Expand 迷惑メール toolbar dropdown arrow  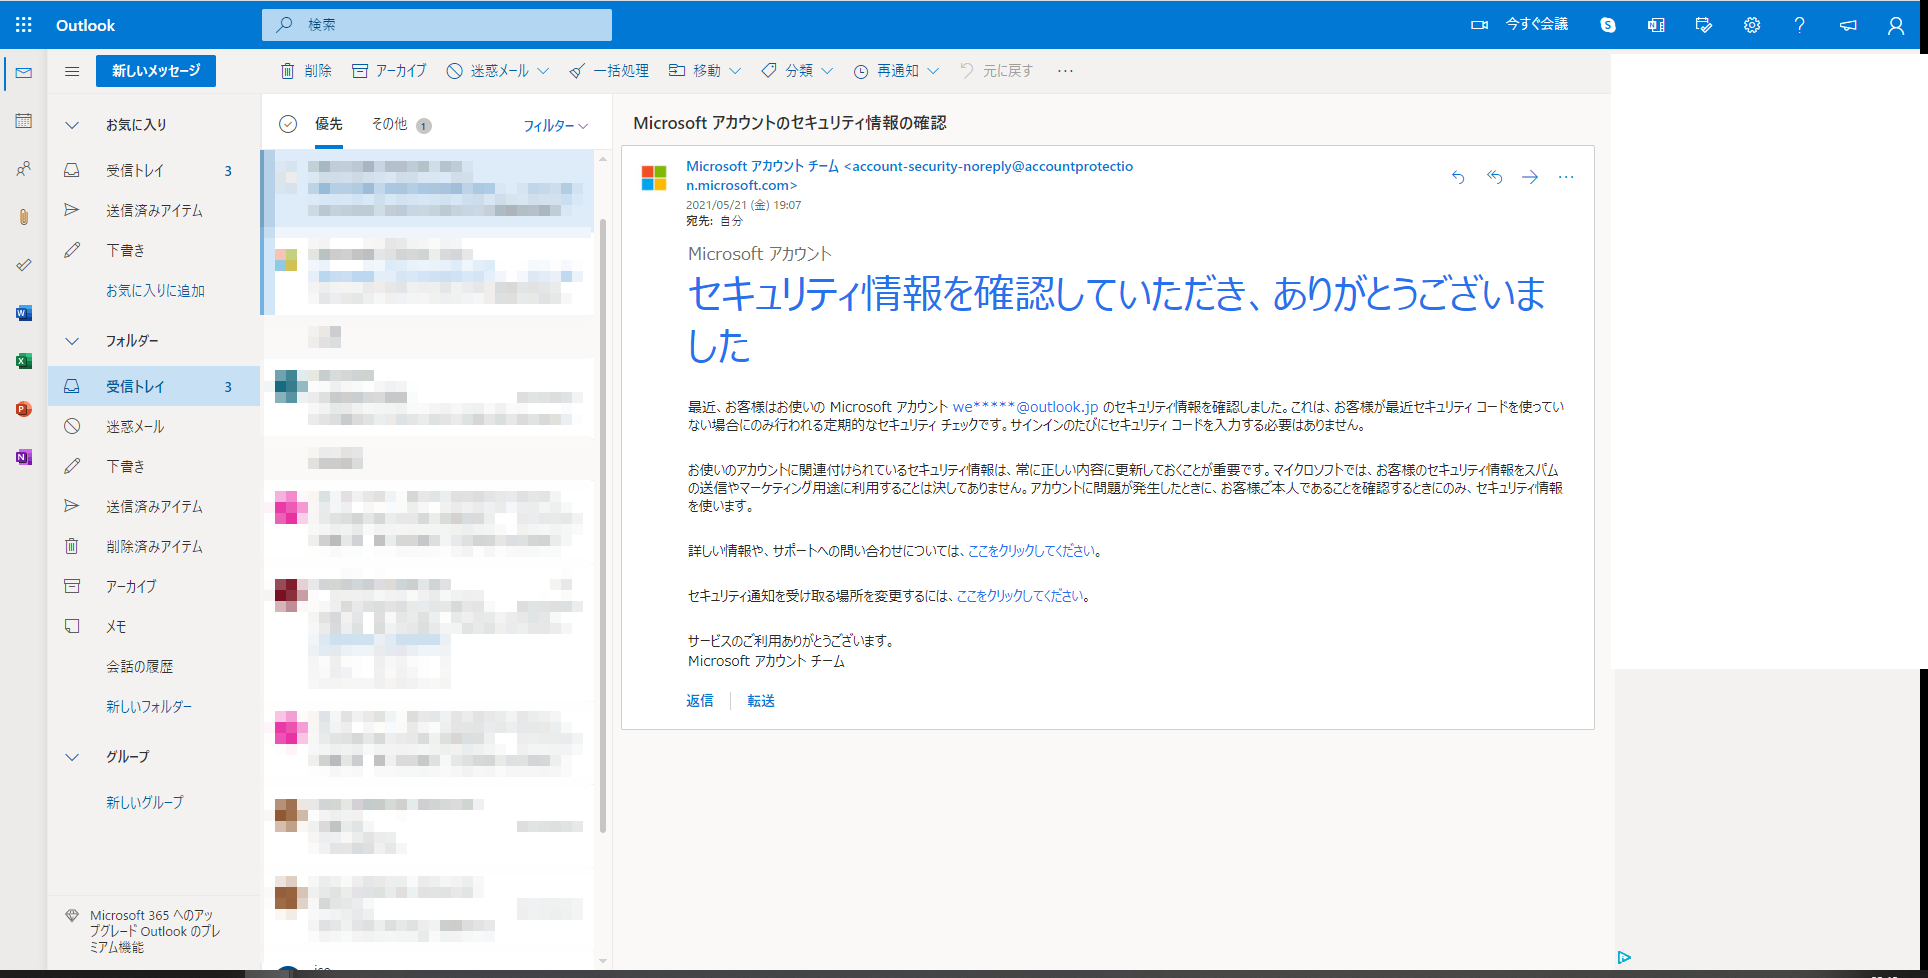tap(543, 71)
